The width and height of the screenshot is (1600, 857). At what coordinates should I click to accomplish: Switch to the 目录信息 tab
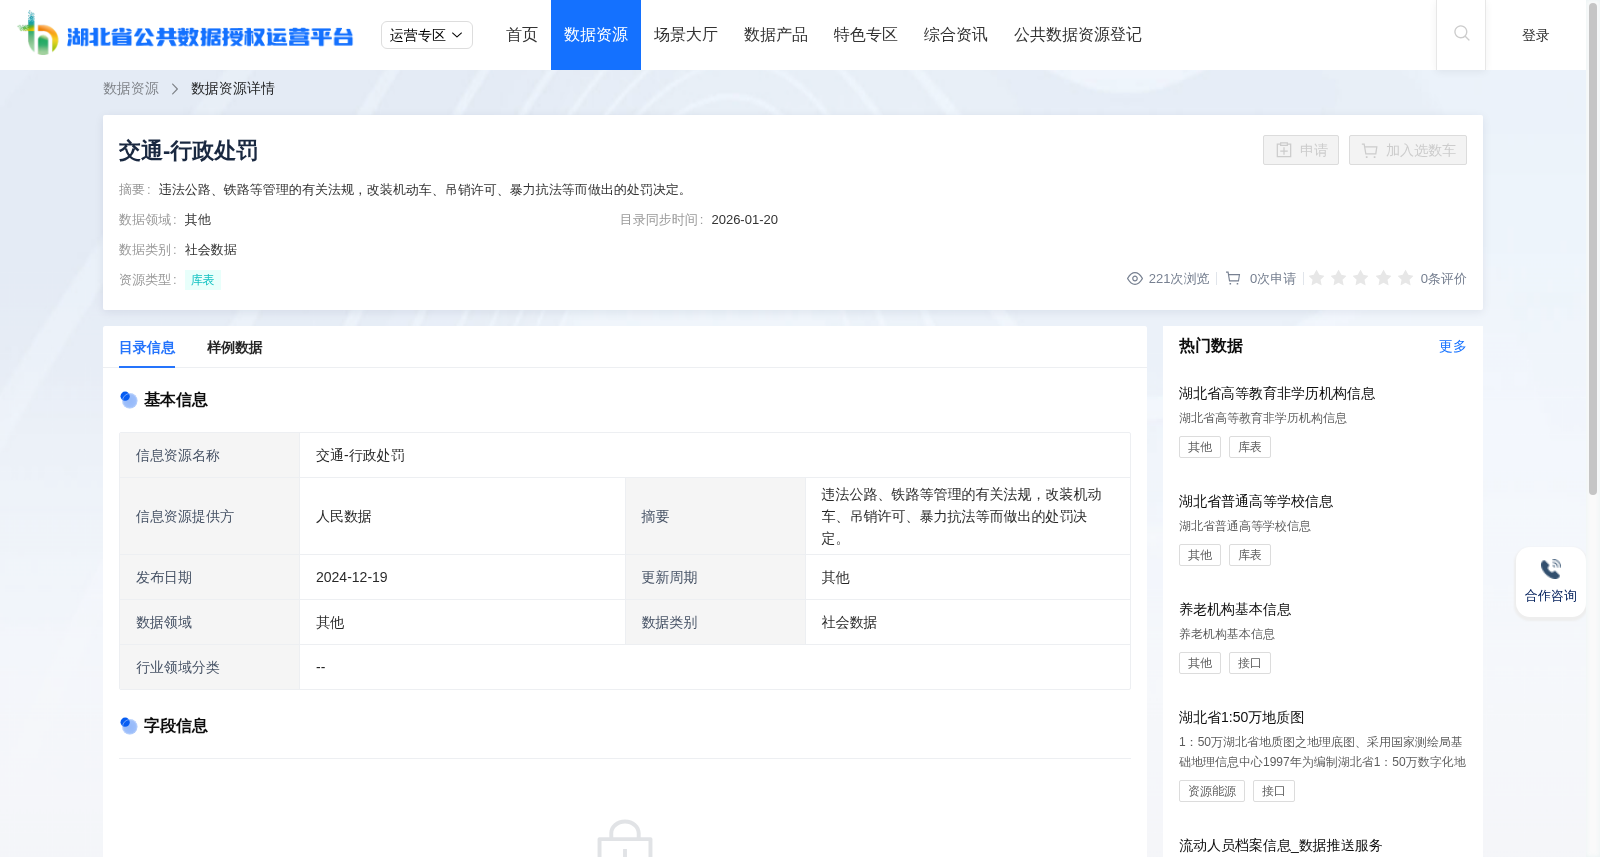[147, 347]
